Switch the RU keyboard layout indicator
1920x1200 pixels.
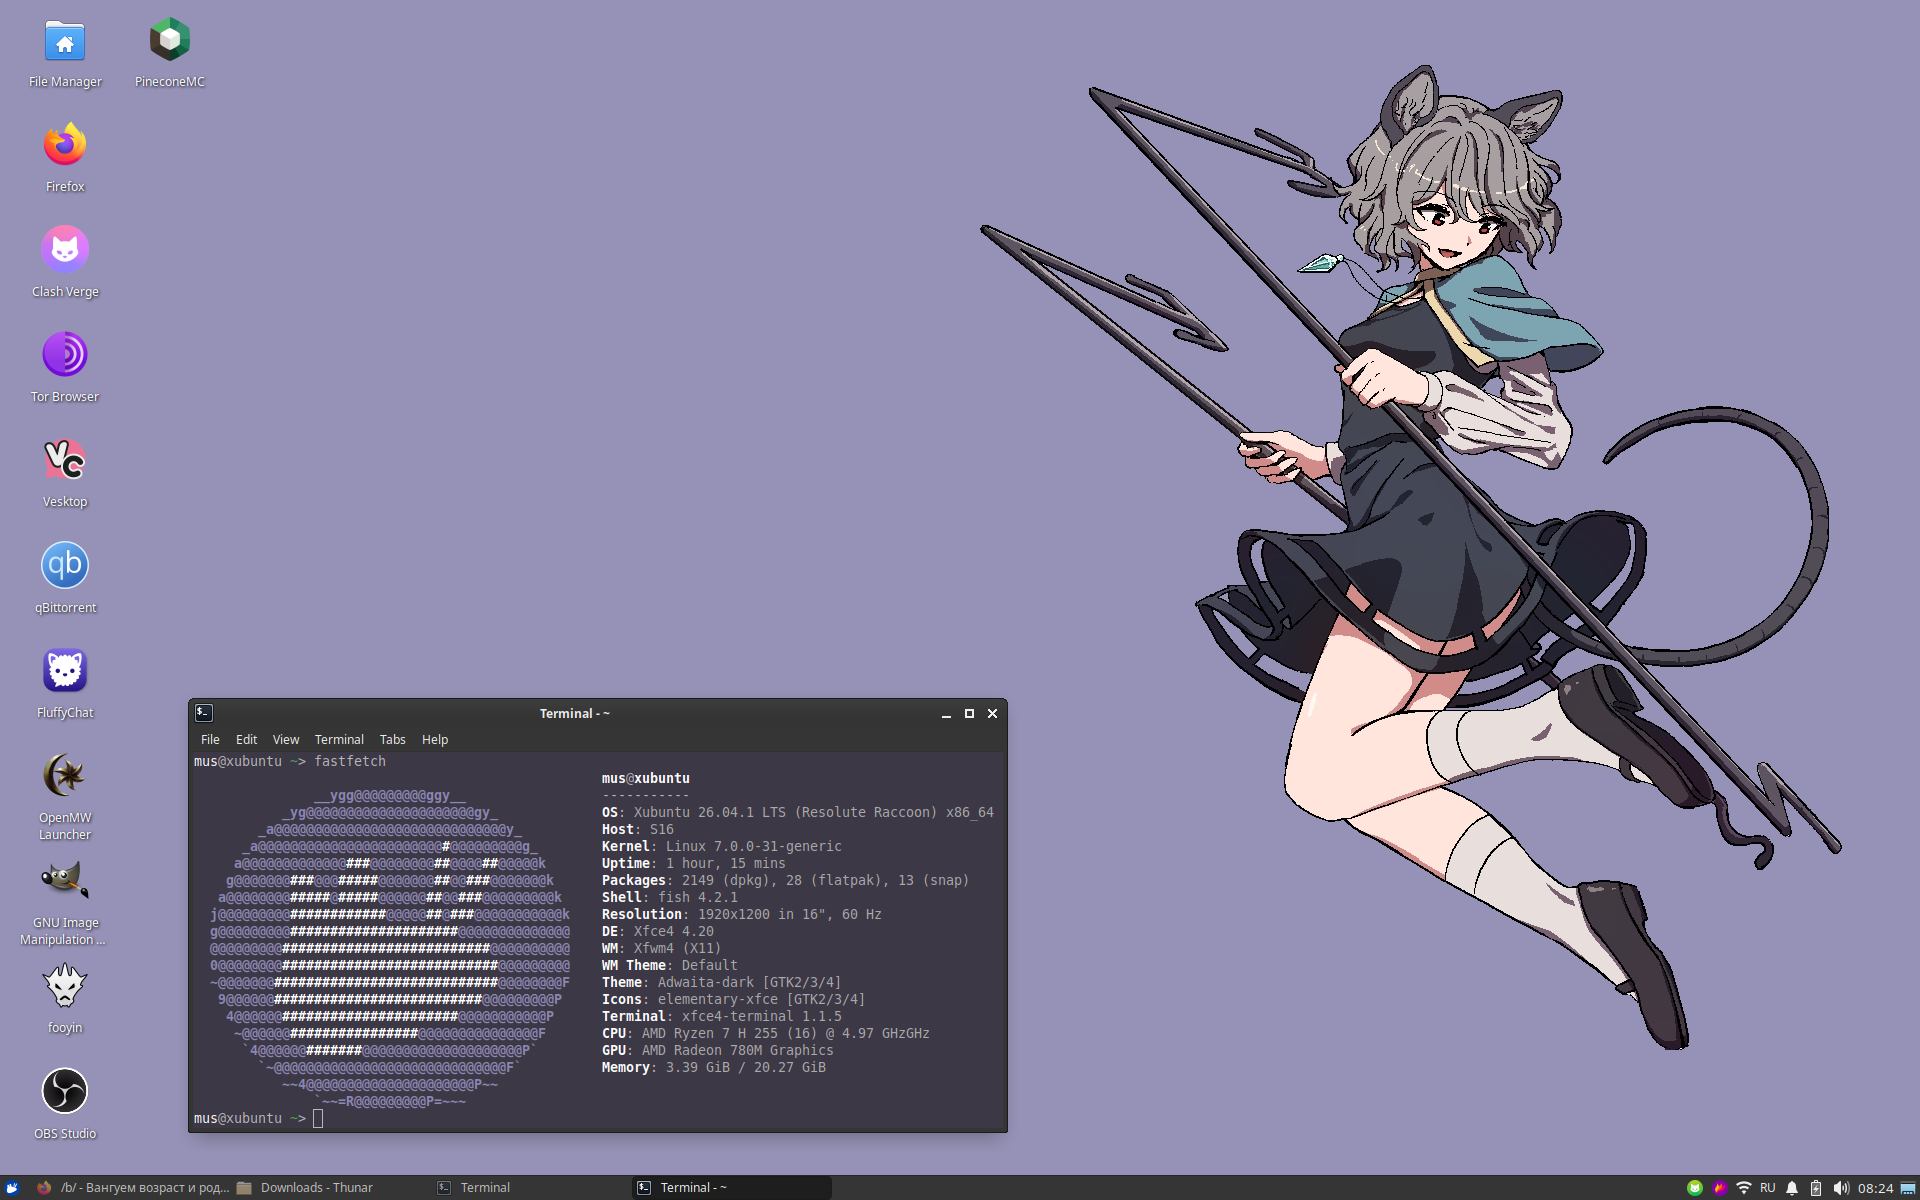tap(1768, 1188)
